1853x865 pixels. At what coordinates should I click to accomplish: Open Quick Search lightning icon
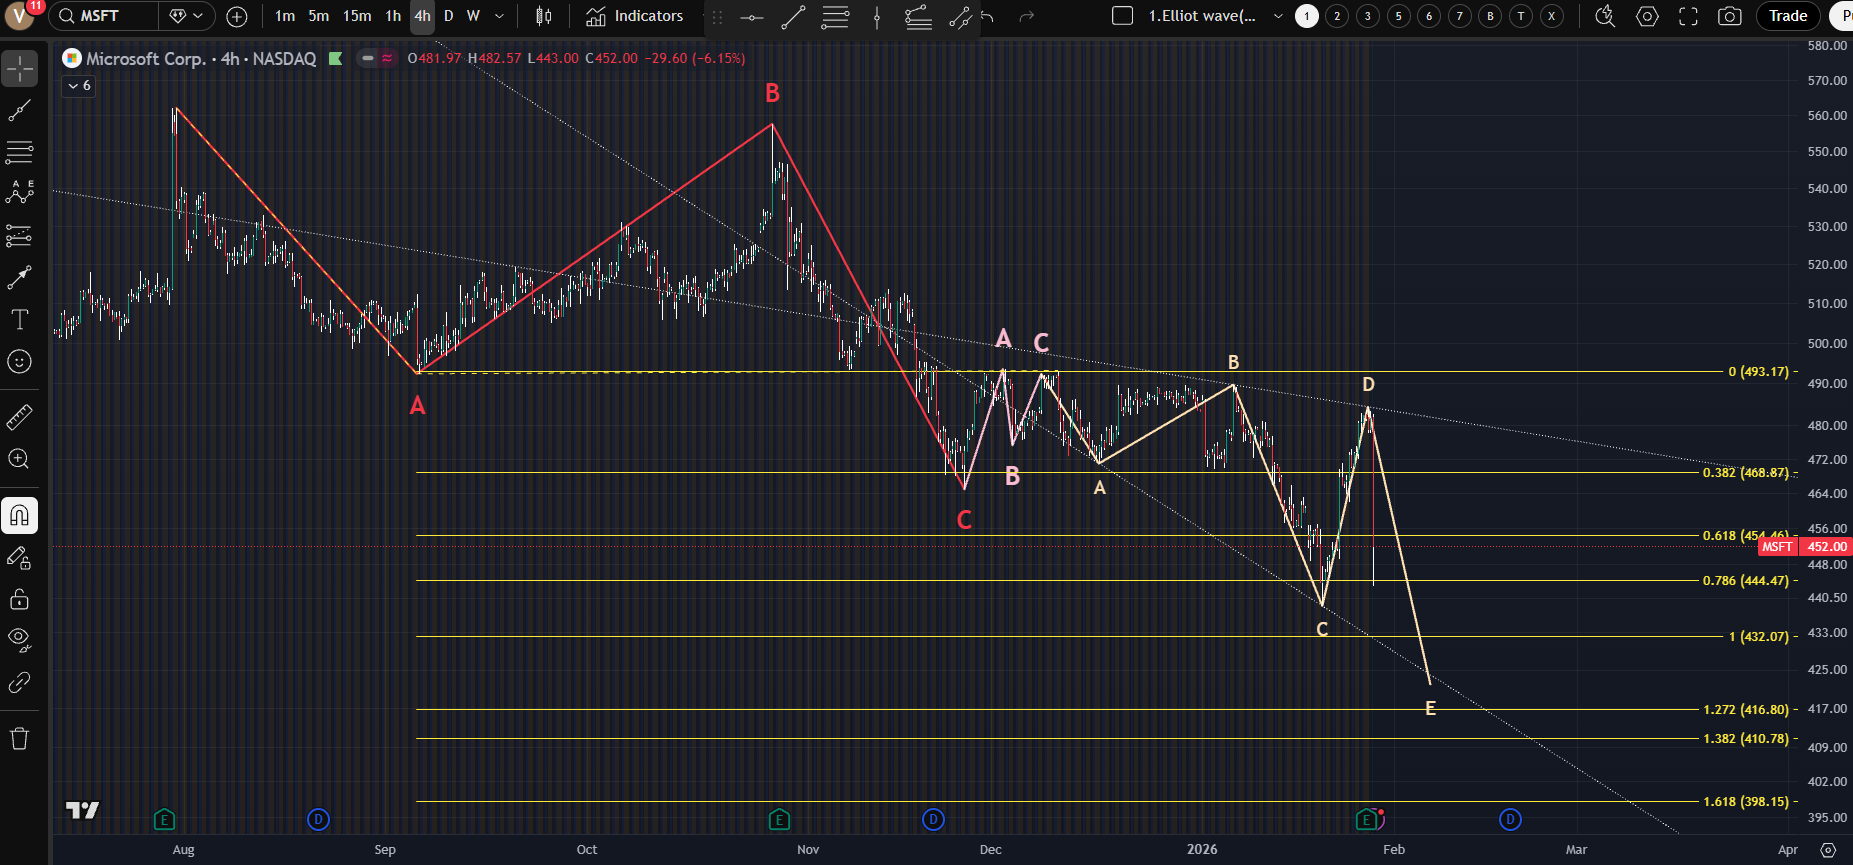pyautogui.click(x=1605, y=16)
